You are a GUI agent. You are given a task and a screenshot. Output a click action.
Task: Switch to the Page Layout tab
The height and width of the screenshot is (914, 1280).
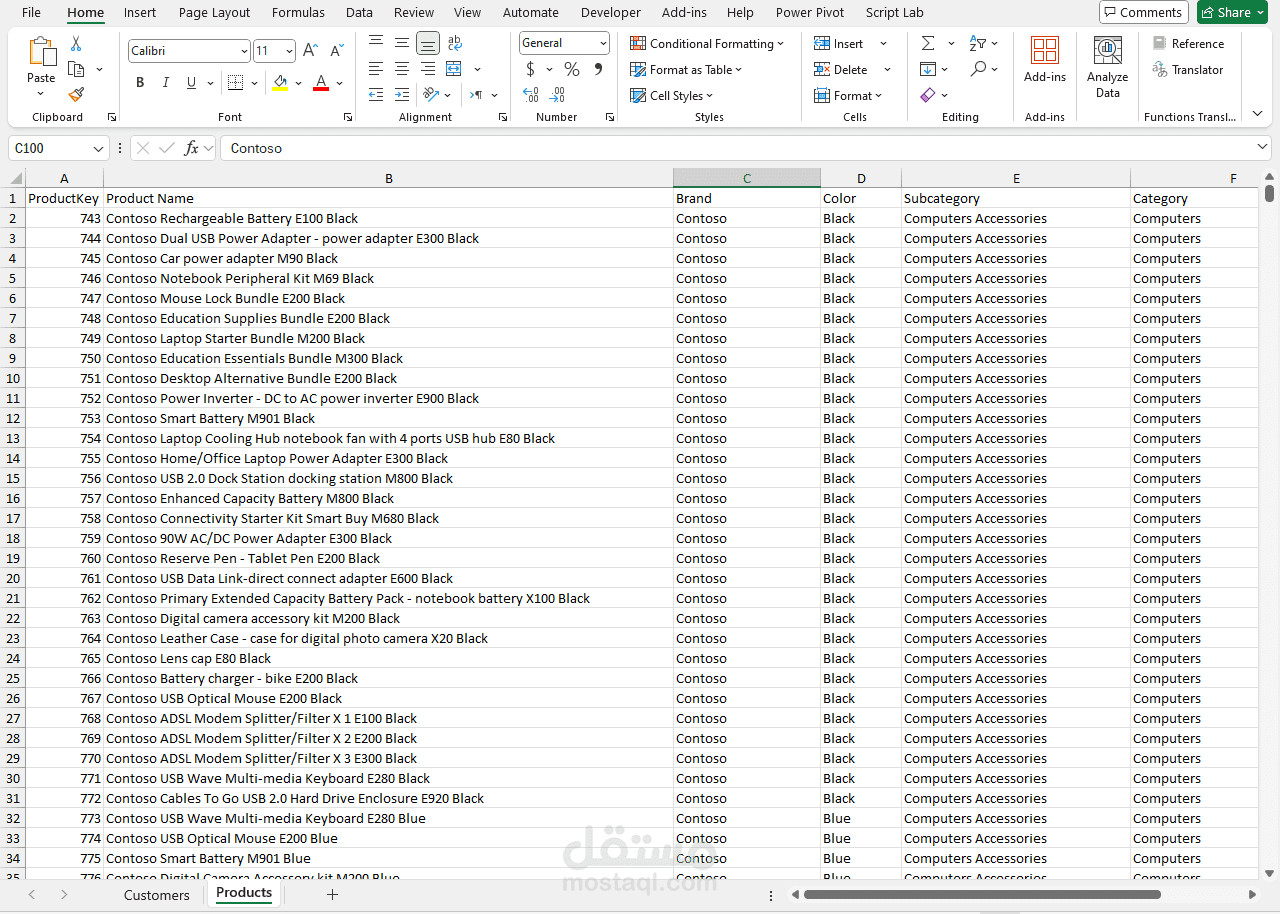pyautogui.click(x=214, y=12)
